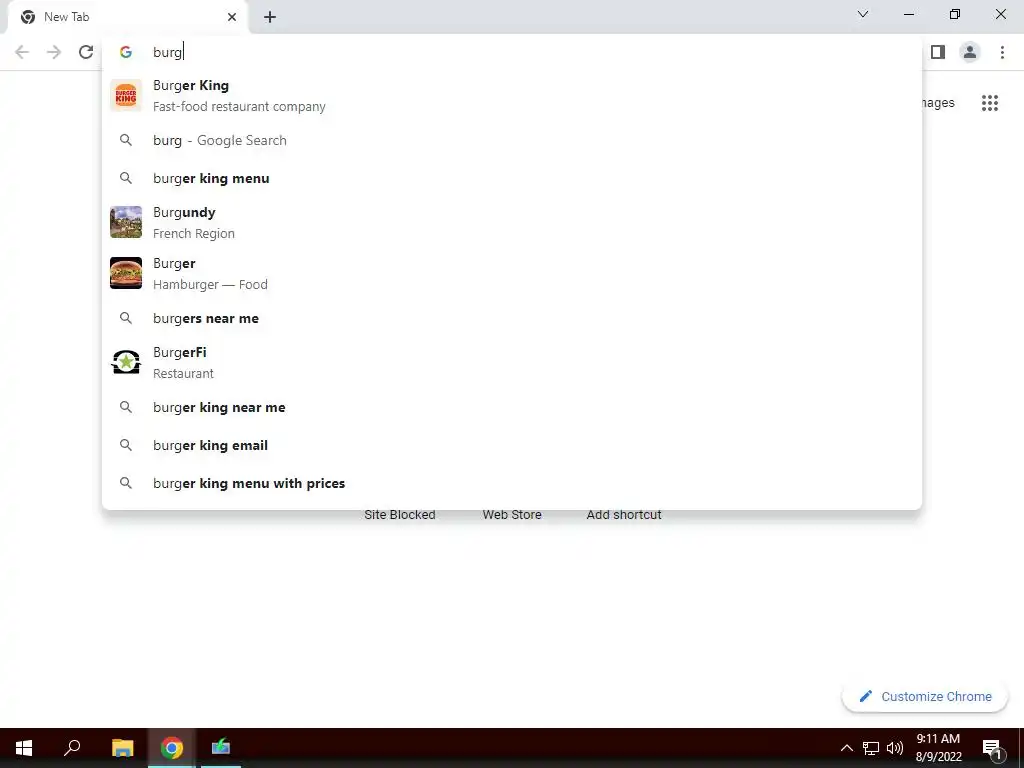Click magnifier icon beside 'burgers near me'

click(x=126, y=318)
